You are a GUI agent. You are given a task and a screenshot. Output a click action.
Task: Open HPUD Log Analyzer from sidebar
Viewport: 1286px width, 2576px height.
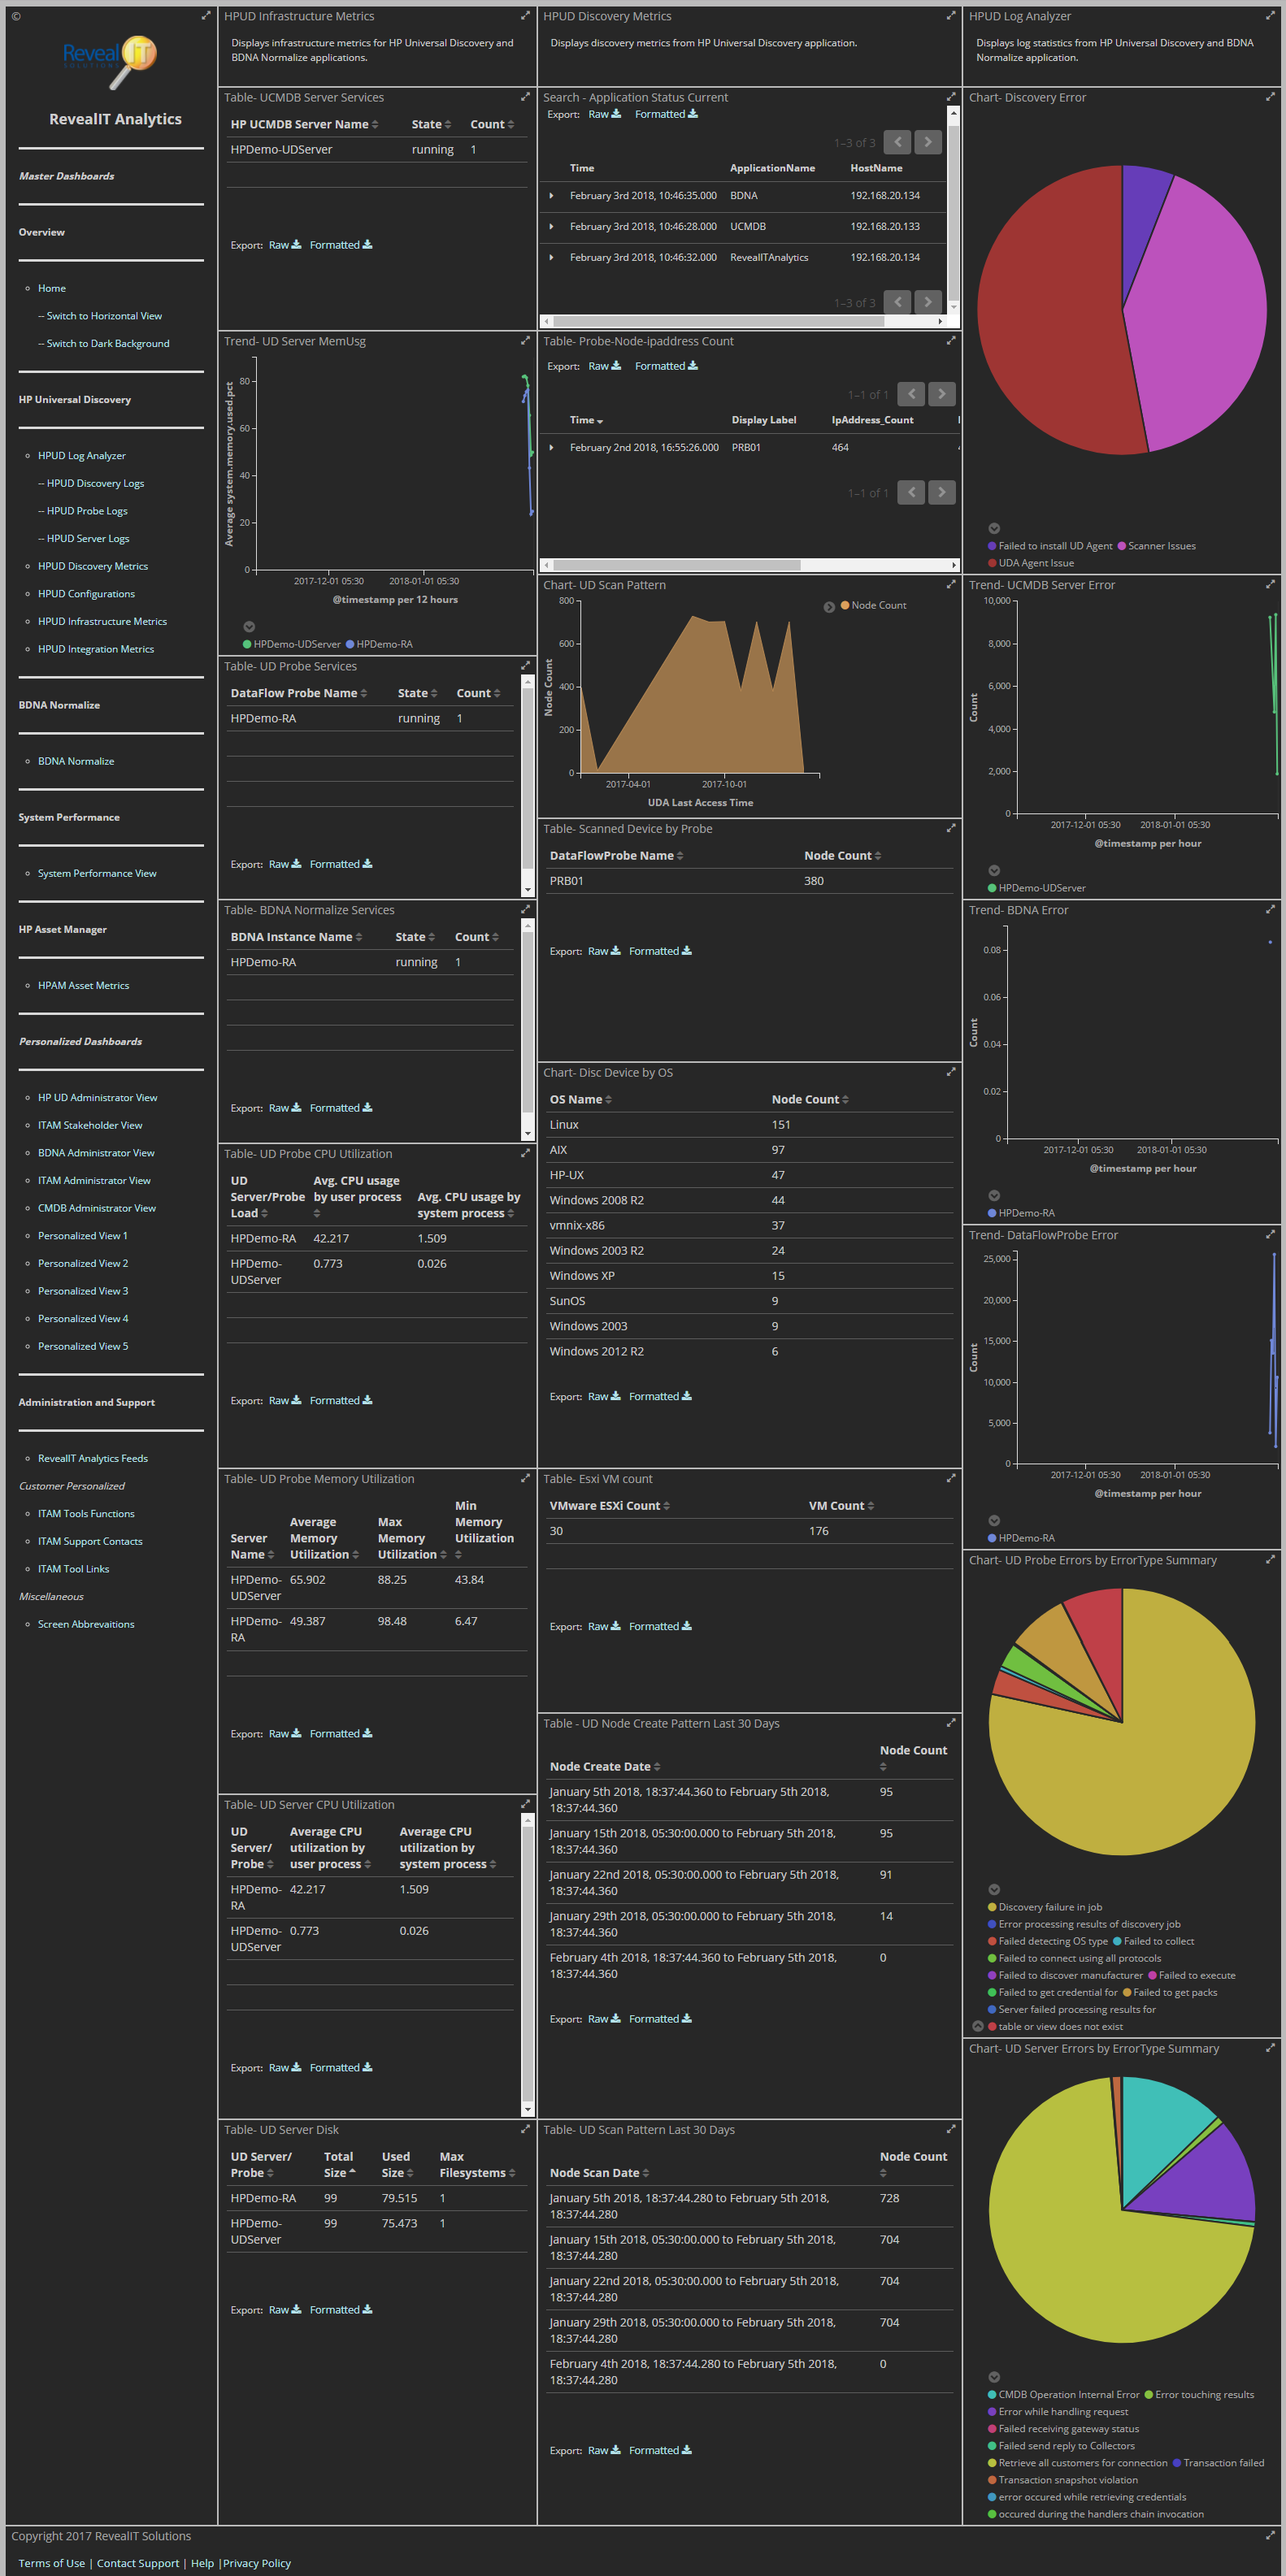click(x=82, y=455)
